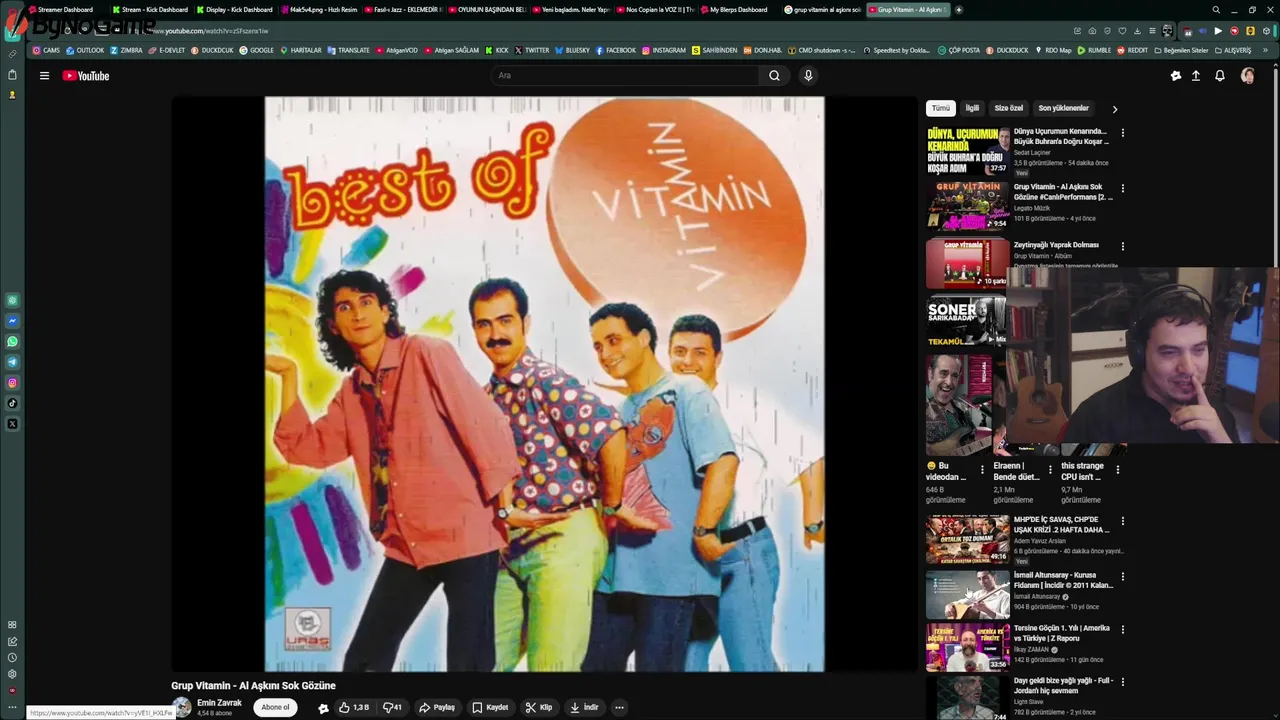Click the browser toolbar downloads icon
Image resolution: width=1280 pixels, height=720 pixels.
[1137, 31]
